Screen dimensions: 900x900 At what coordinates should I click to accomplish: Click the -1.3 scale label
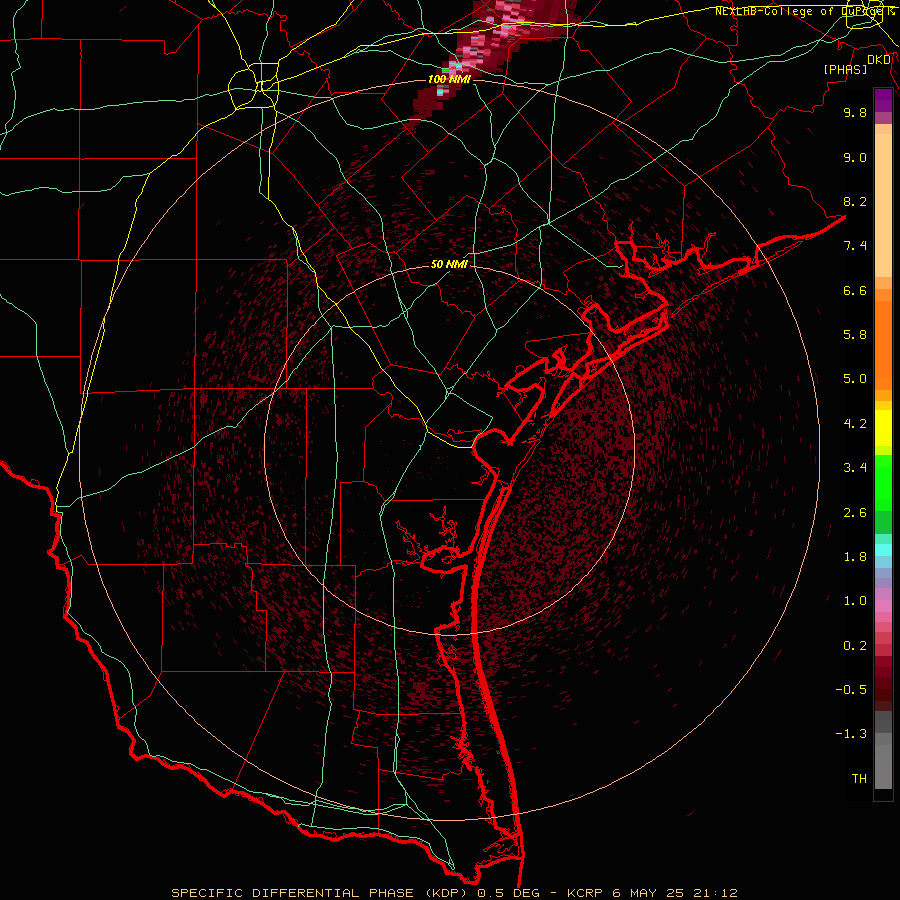click(x=851, y=734)
